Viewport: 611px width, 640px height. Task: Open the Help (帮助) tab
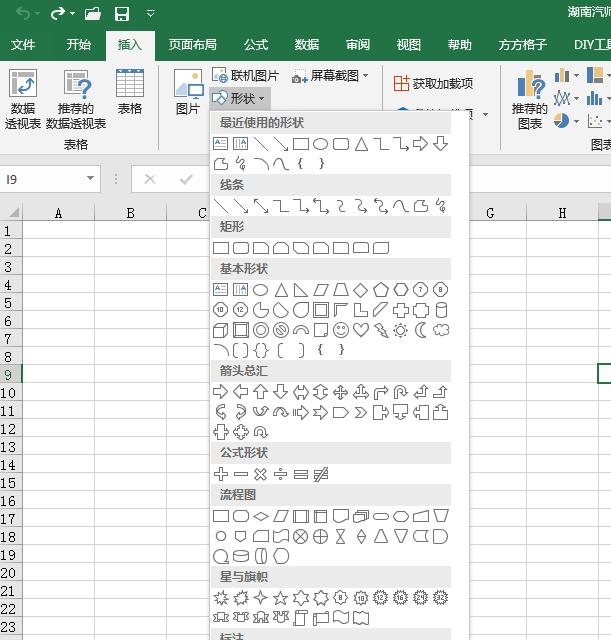460,44
